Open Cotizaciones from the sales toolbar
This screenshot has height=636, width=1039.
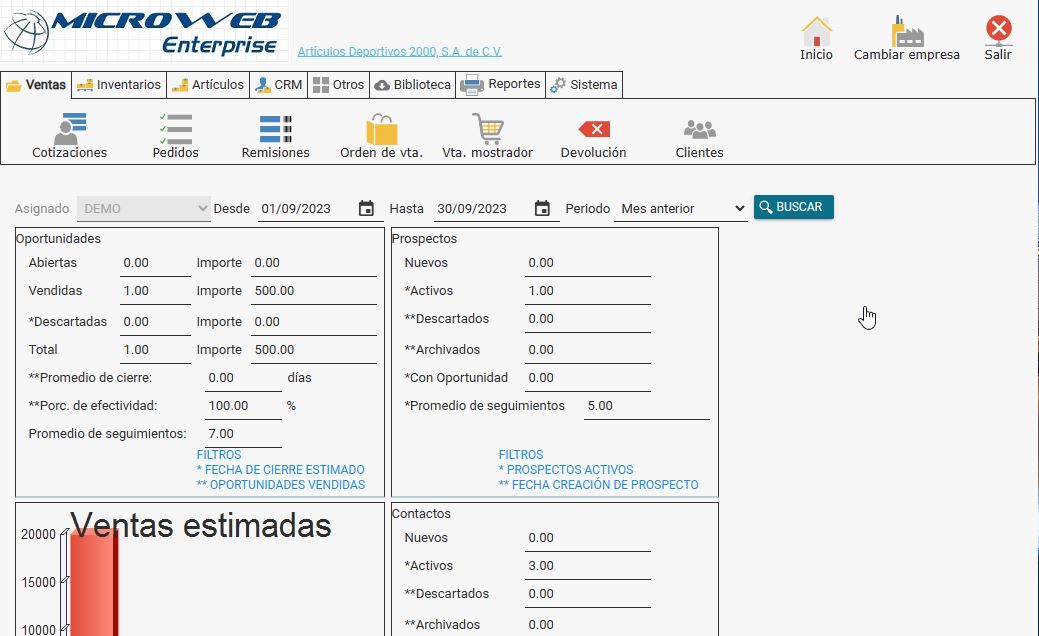70,130
